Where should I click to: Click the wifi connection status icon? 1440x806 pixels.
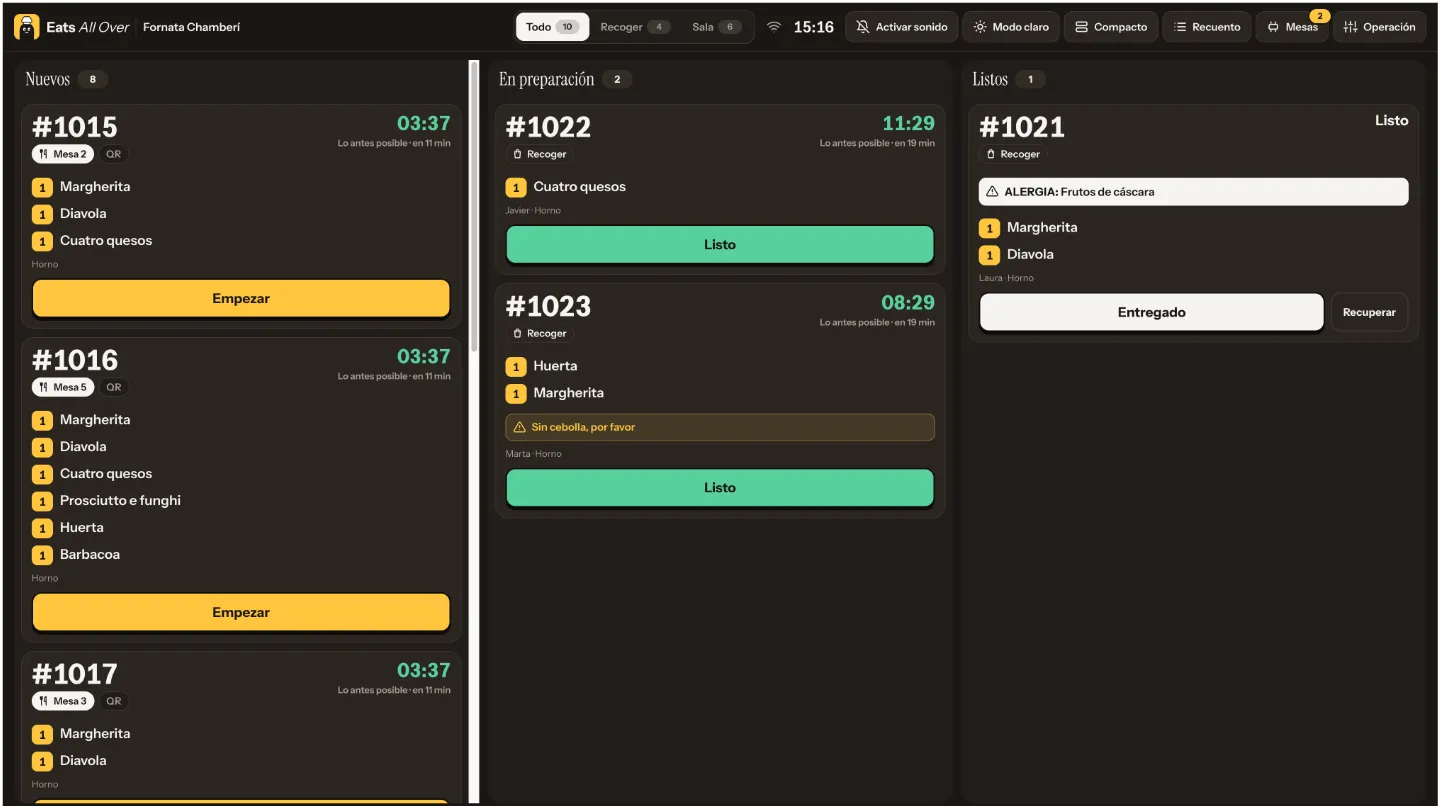coord(774,27)
